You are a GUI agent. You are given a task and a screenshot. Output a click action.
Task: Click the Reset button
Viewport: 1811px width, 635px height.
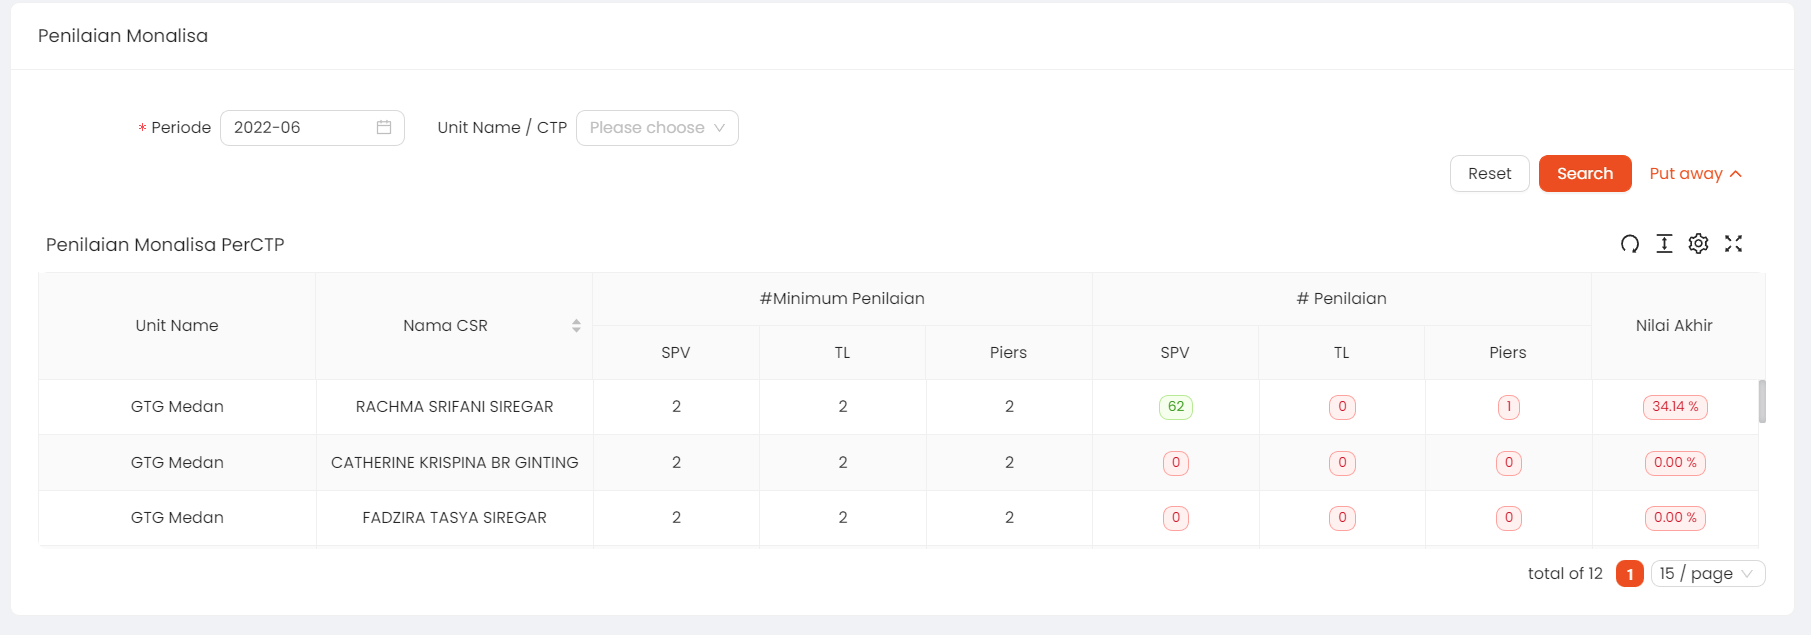[1489, 173]
